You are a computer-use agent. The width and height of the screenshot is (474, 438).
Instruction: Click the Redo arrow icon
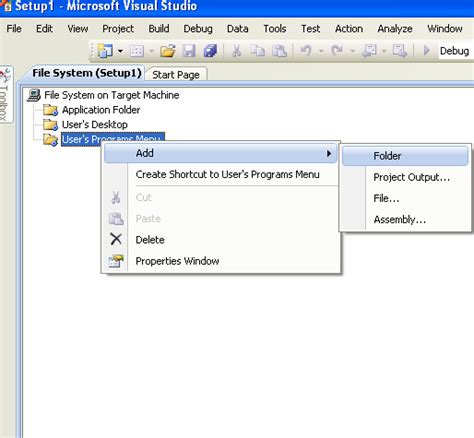click(x=337, y=51)
